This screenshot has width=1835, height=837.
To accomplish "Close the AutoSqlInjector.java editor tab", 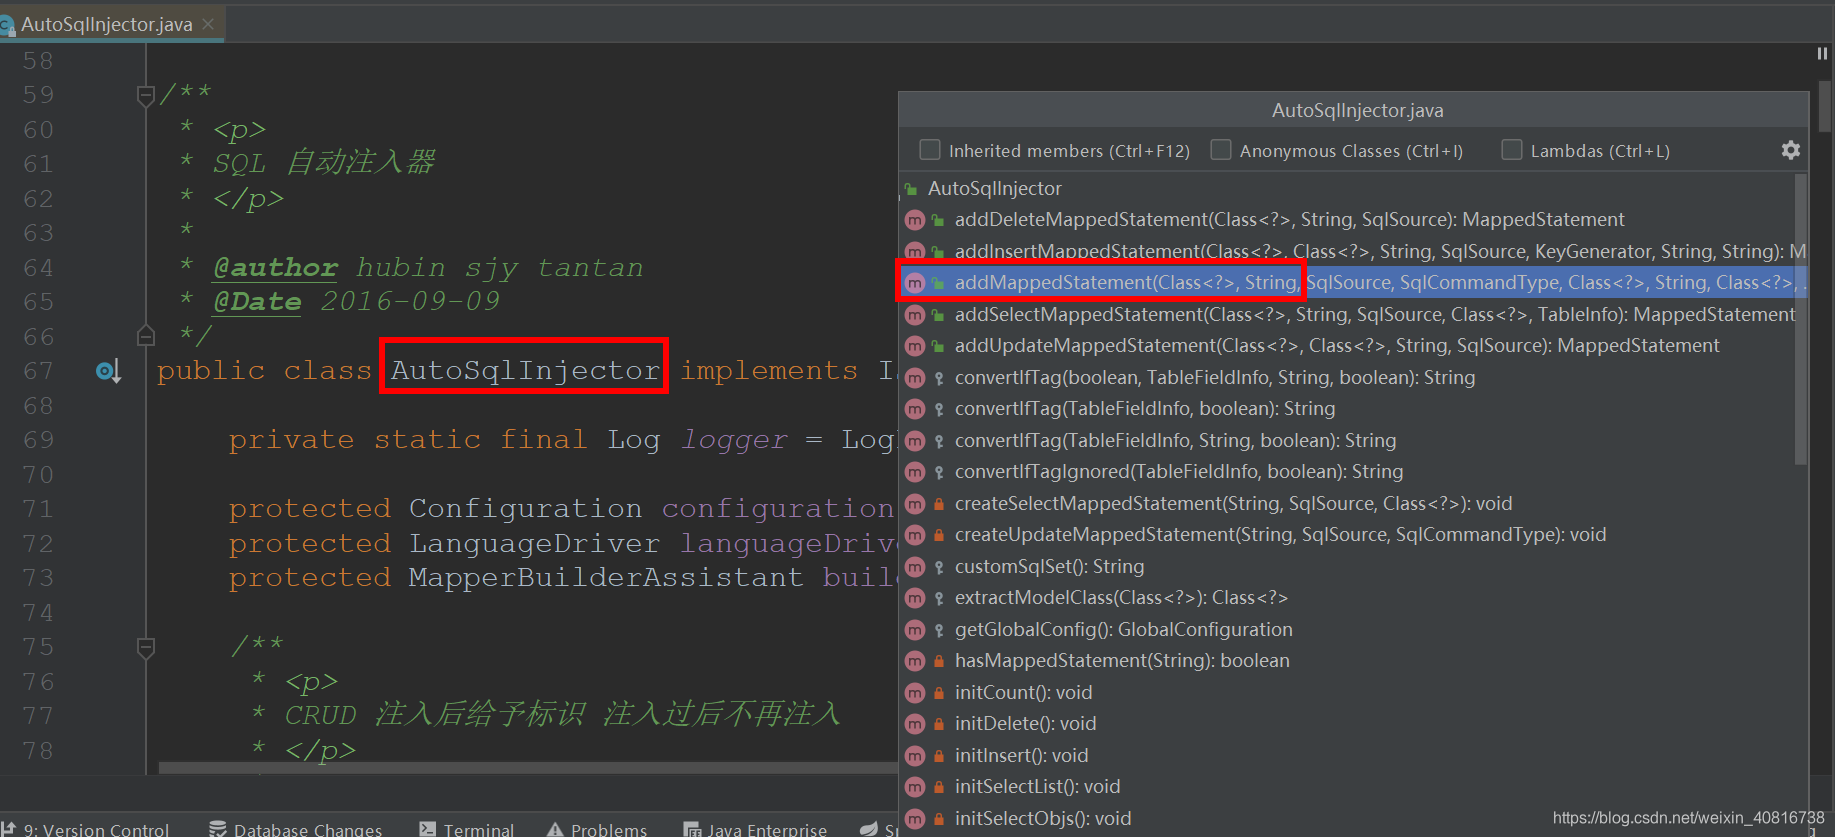I will (x=208, y=24).
